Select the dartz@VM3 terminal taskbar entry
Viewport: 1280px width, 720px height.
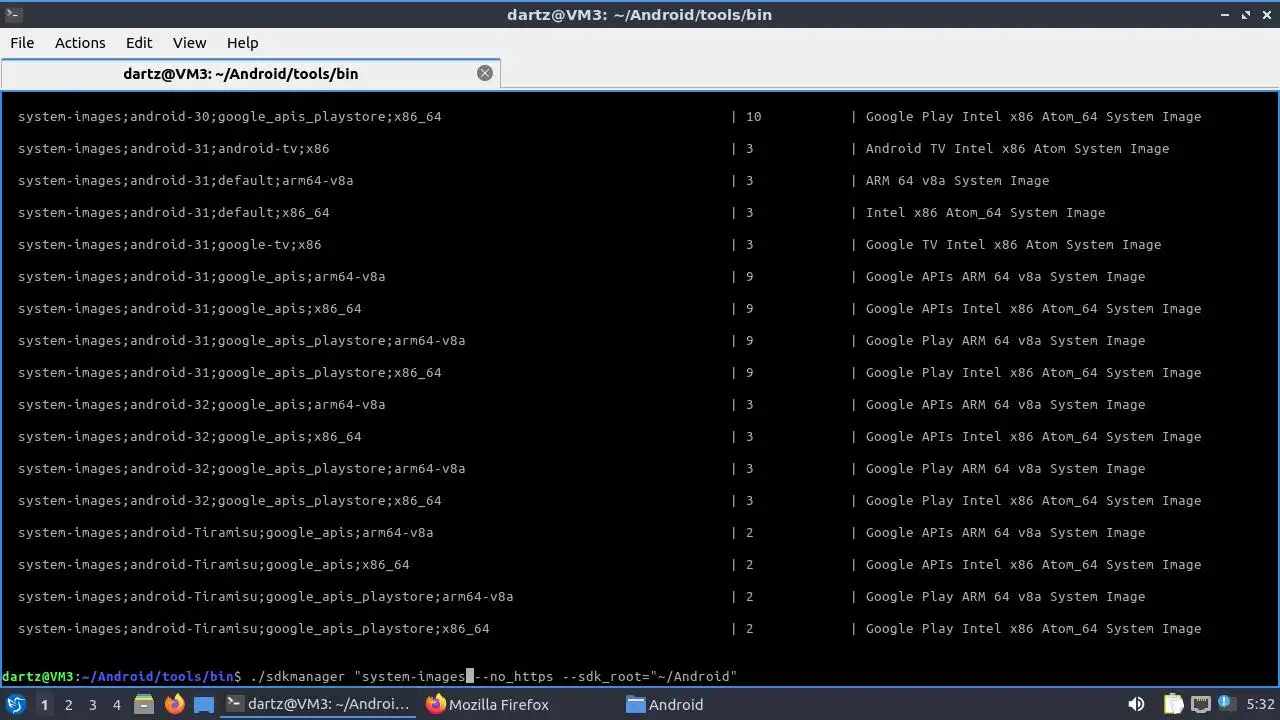316,704
